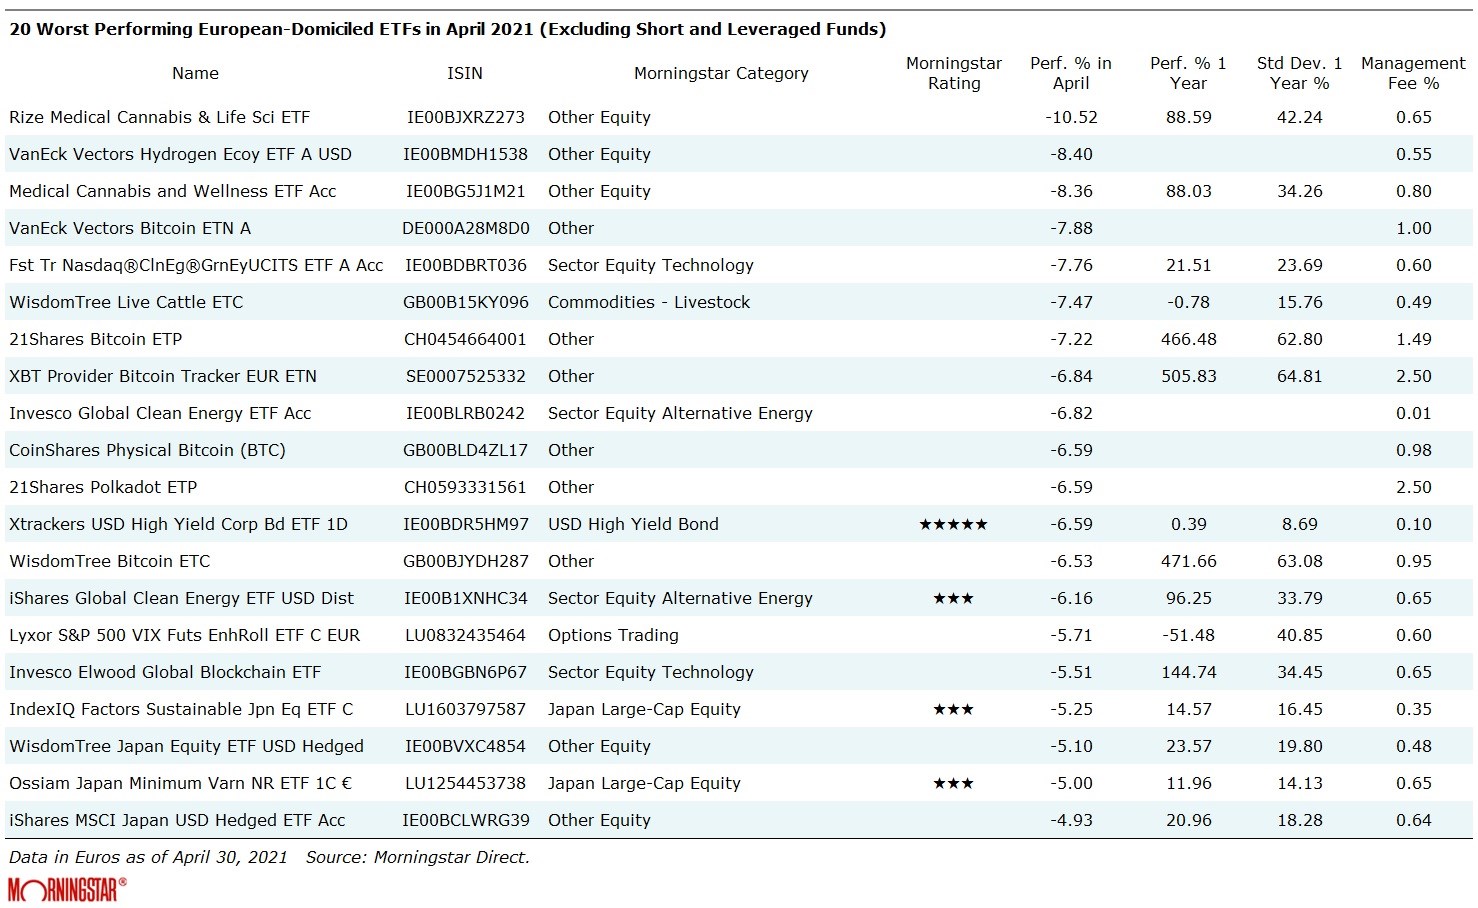1478x908 pixels.
Task: Click the Std Dev. 1 Year % header
Action: click(1299, 73)
